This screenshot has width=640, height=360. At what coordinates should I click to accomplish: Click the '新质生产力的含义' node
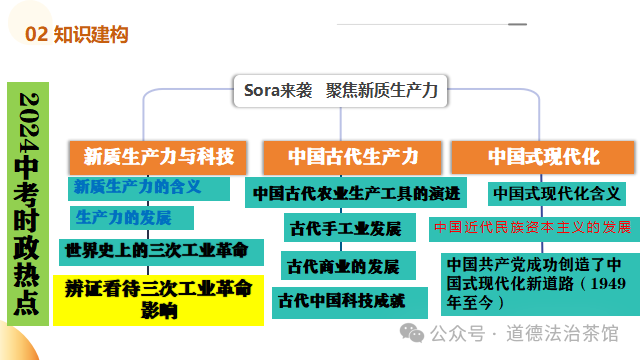(149, 188)
